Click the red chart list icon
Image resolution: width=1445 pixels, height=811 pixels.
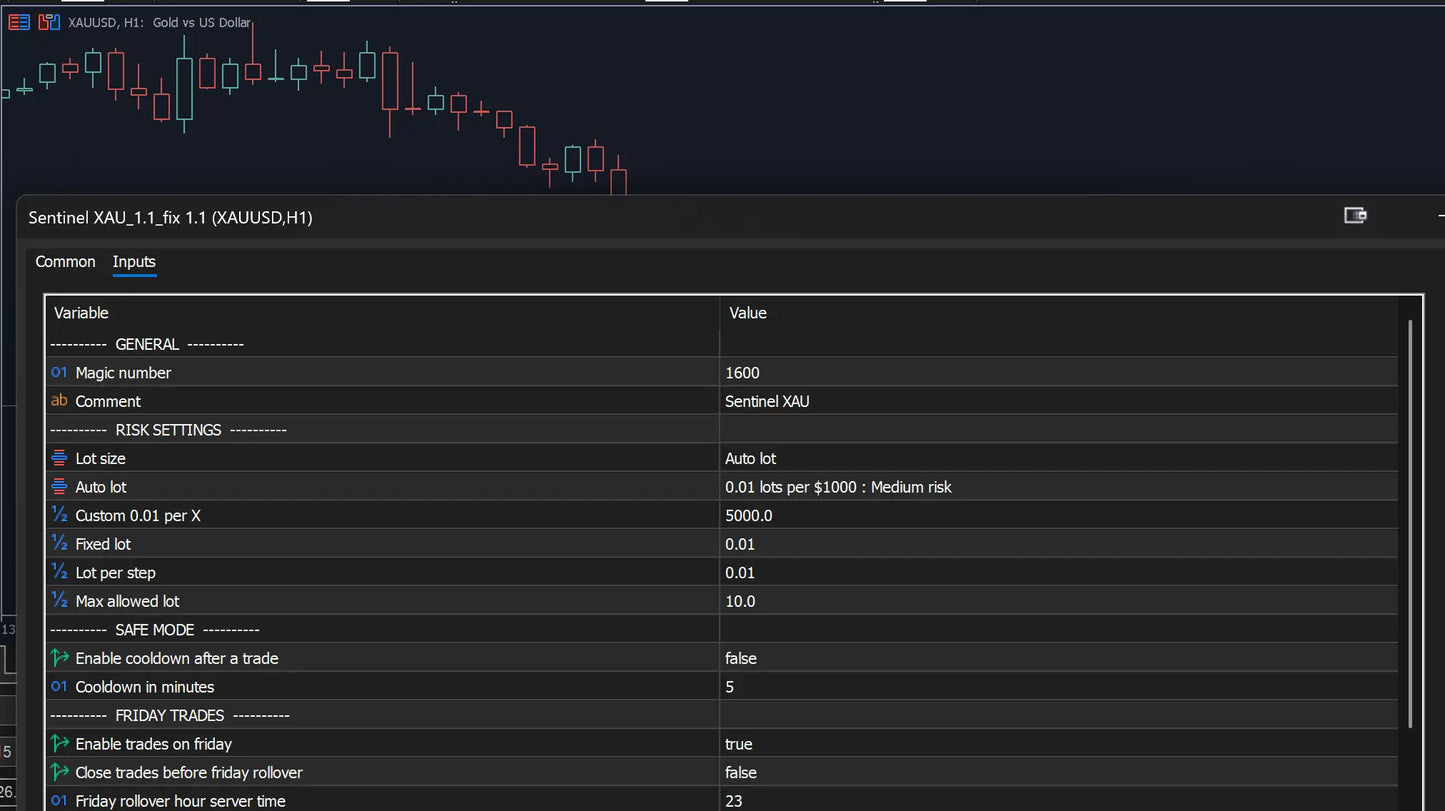click(19, 22)
